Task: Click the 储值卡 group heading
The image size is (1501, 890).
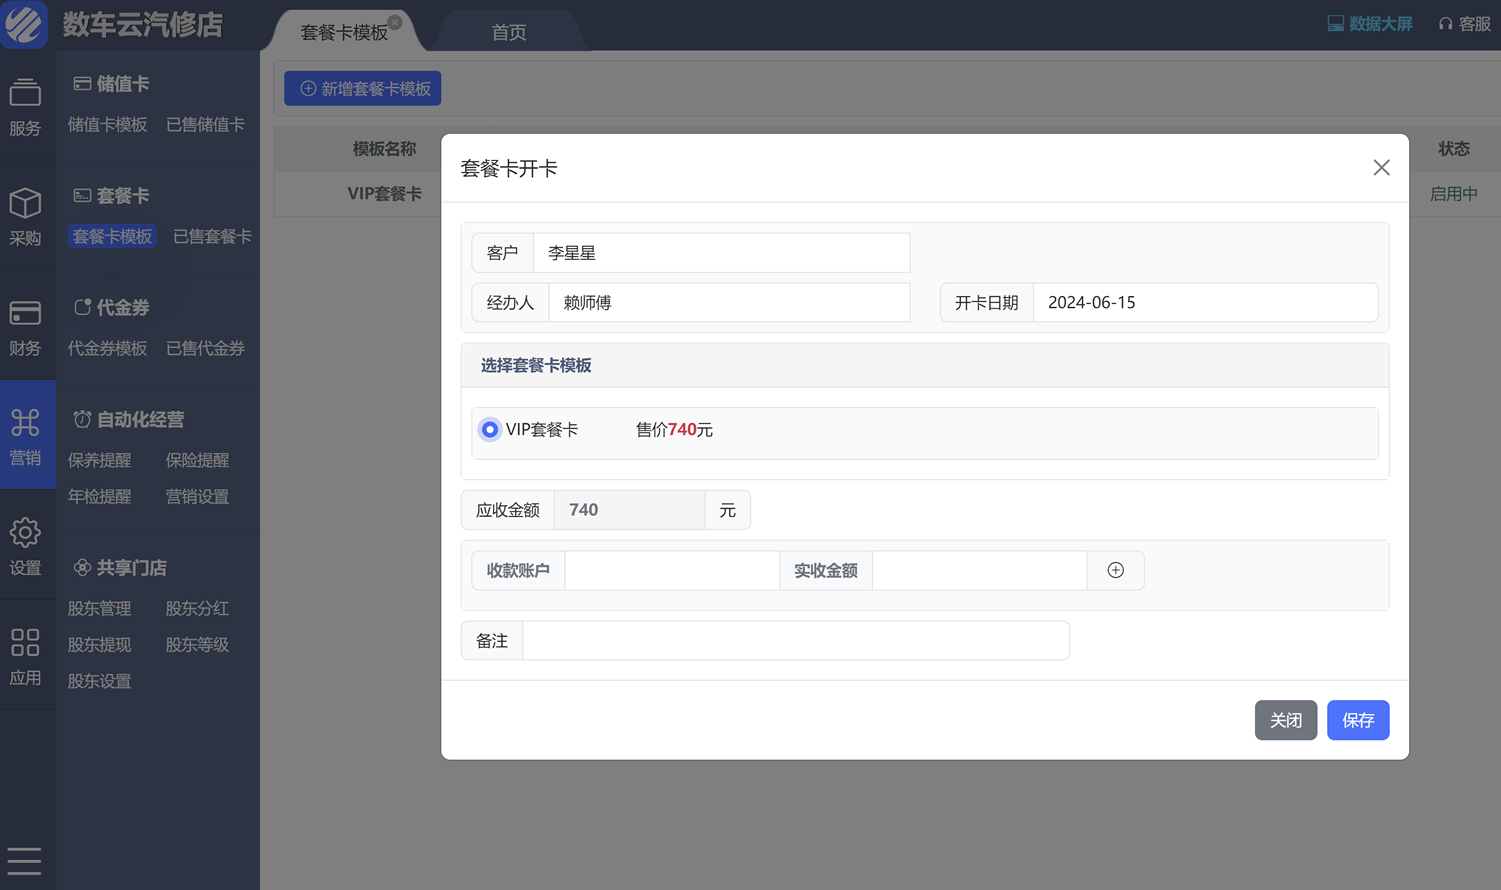Action: coord(112,84)
